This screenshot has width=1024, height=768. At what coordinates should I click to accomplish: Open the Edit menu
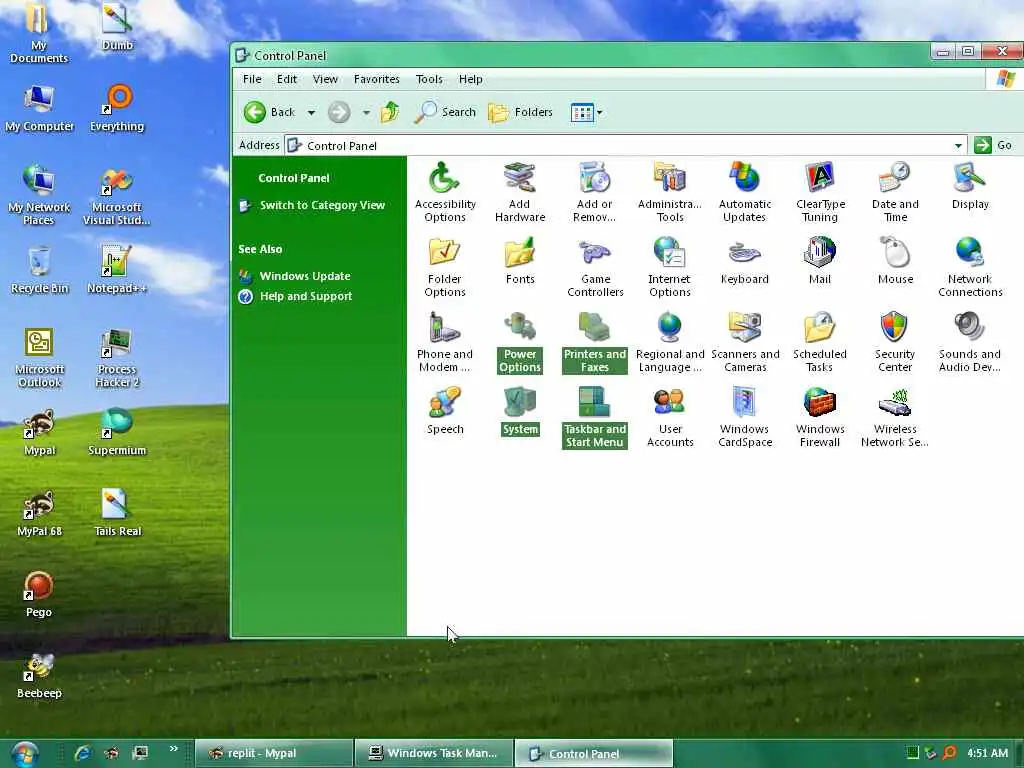point(287,79)
